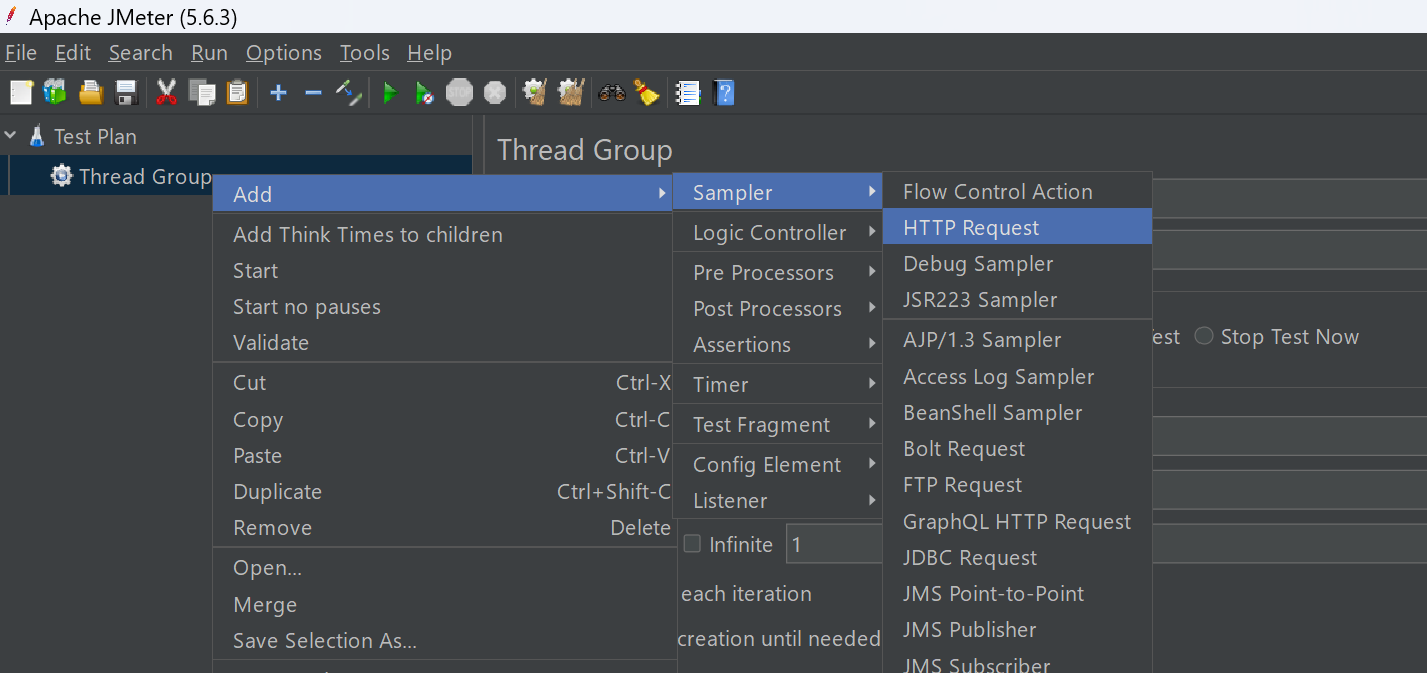Select Flow Control Action sampler
Screen dimensions: 1427x673
(x=1018, y=192)
